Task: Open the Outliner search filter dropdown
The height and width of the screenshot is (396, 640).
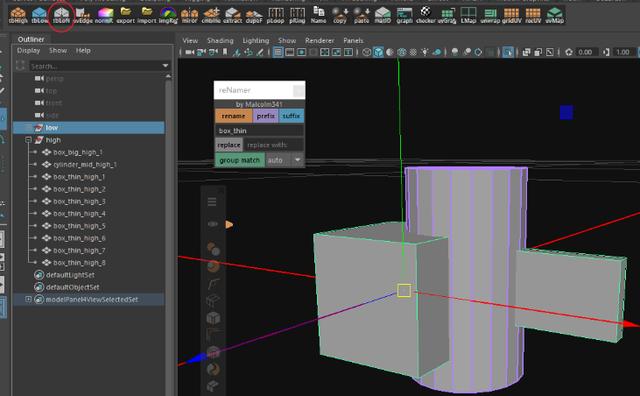Action: [165, 66]
